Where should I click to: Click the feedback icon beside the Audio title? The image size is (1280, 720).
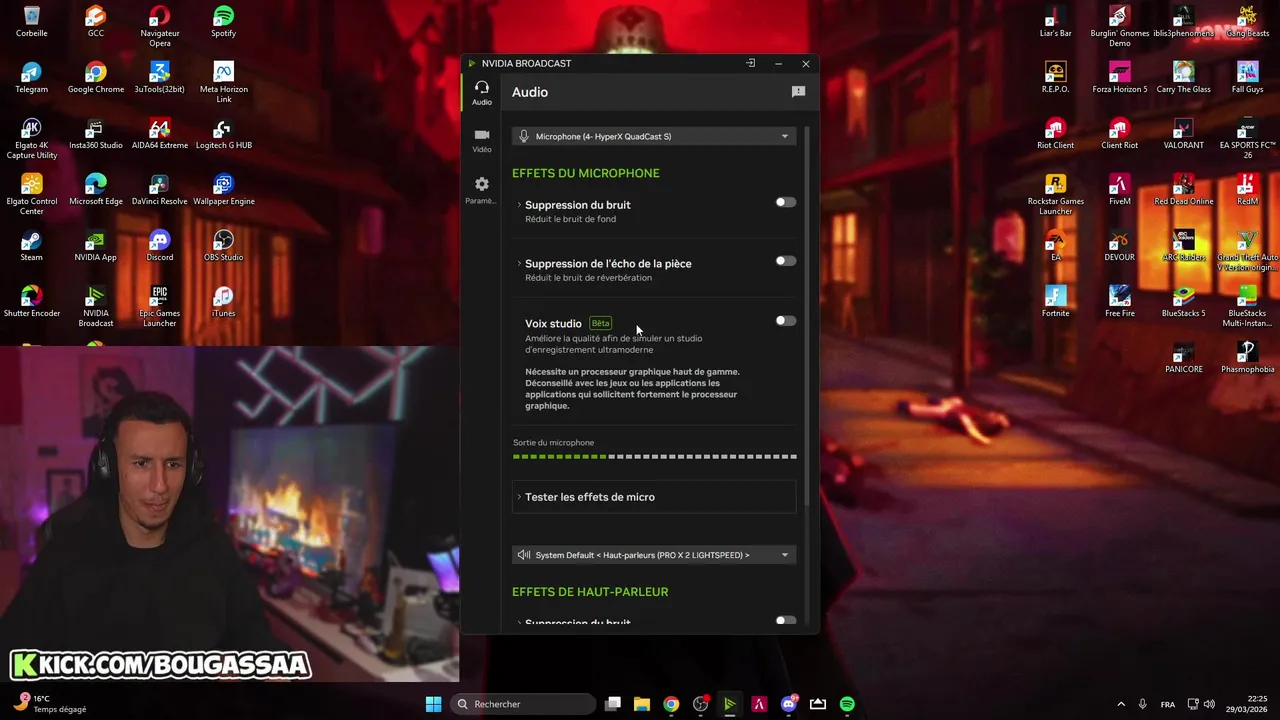click(798, 92)
